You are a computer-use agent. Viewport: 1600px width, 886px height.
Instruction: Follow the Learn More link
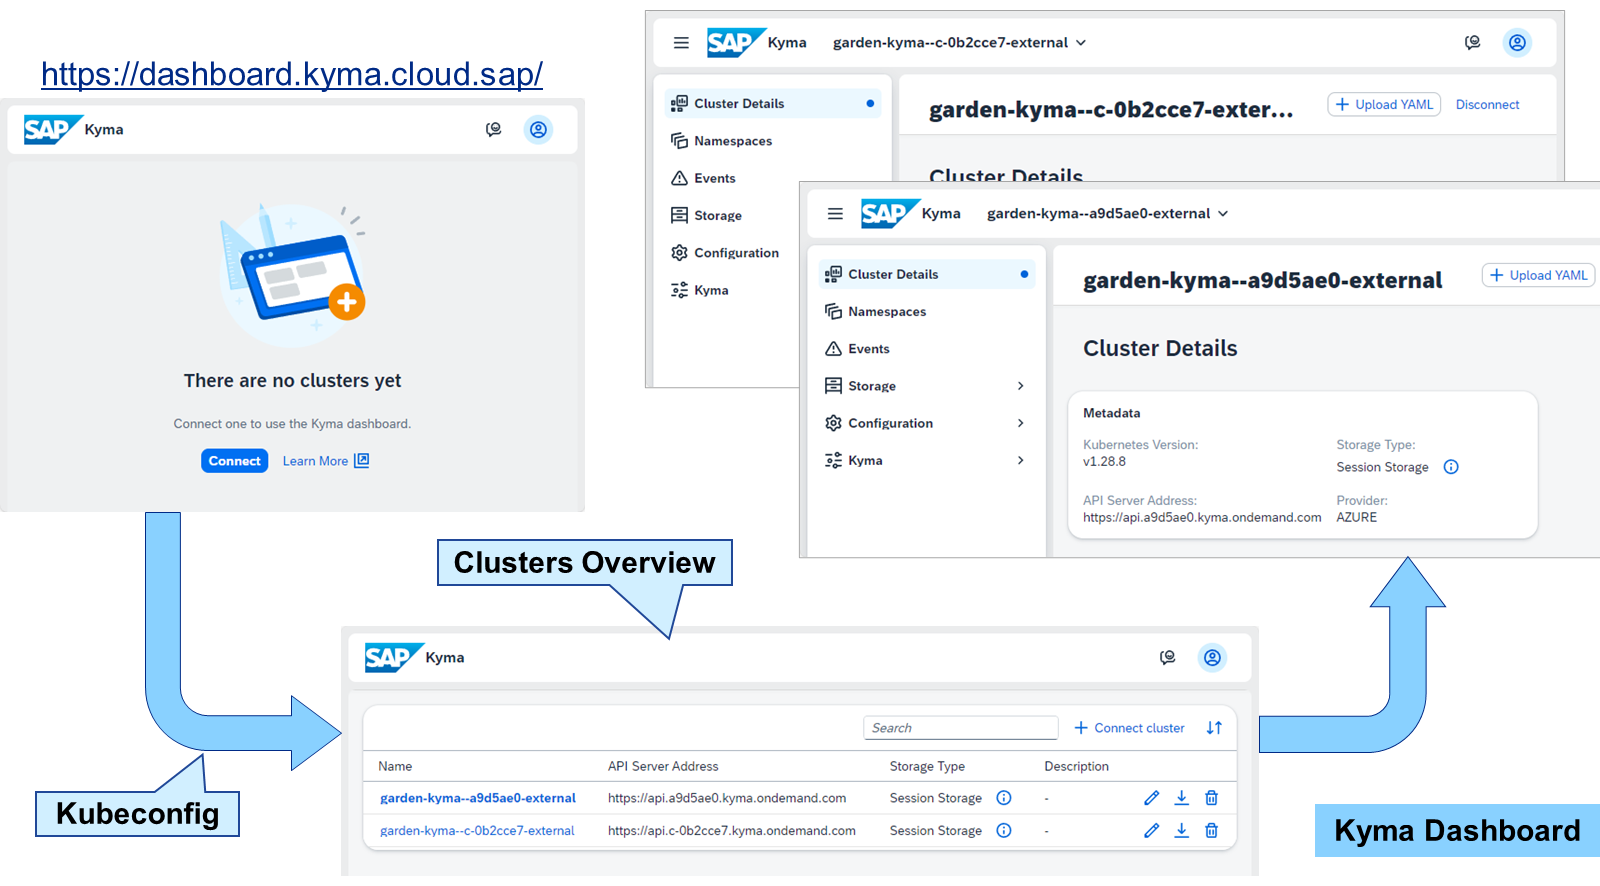coord(326,461)
